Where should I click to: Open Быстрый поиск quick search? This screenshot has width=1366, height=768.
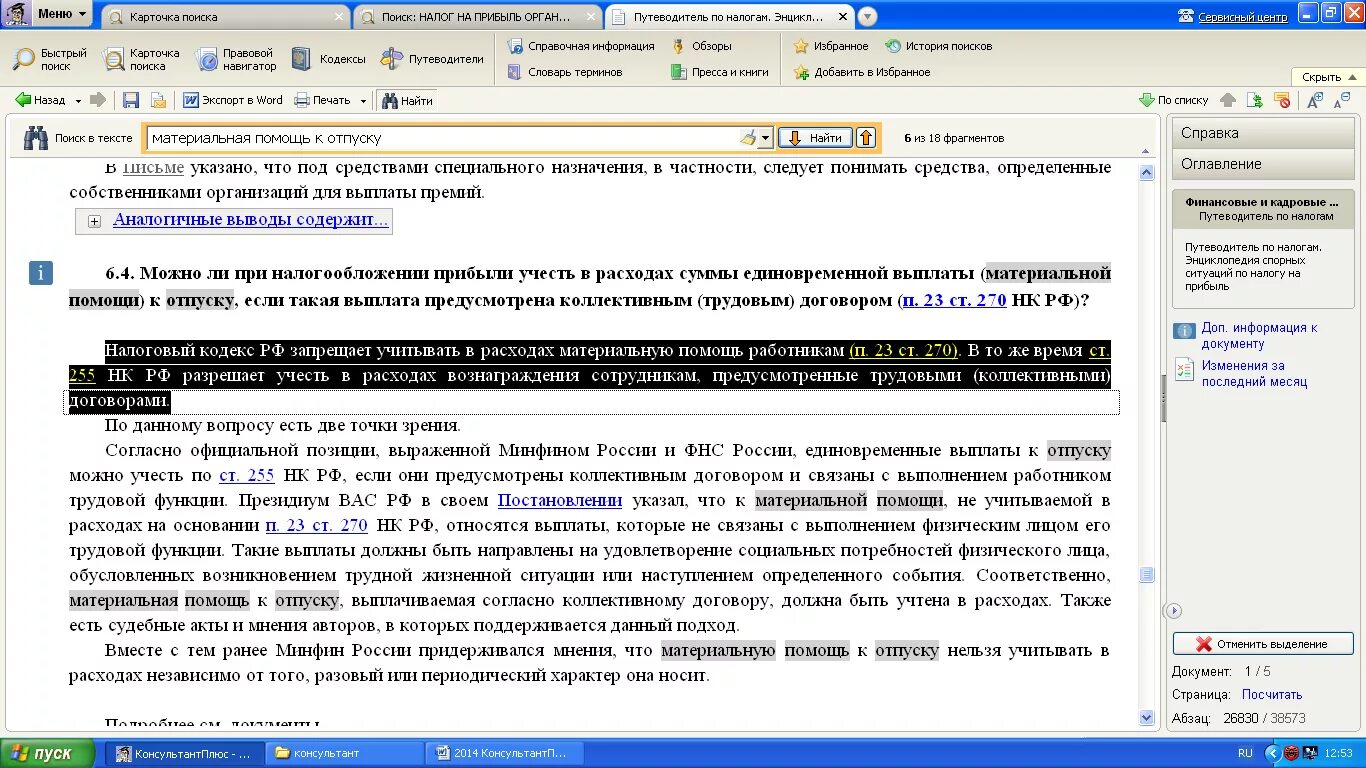click(x=50, y=59)
